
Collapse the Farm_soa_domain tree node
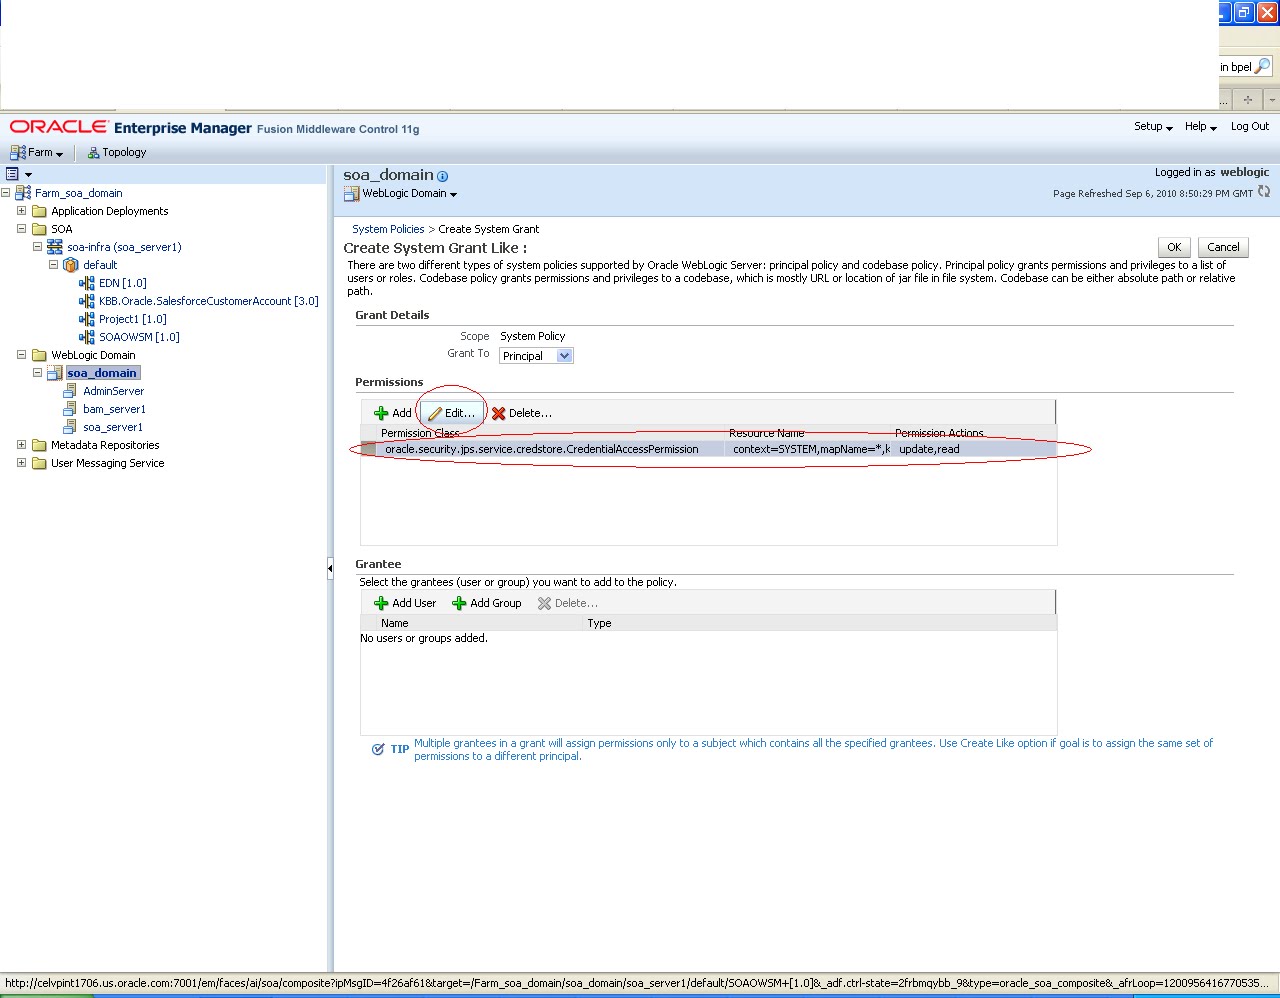7,192
